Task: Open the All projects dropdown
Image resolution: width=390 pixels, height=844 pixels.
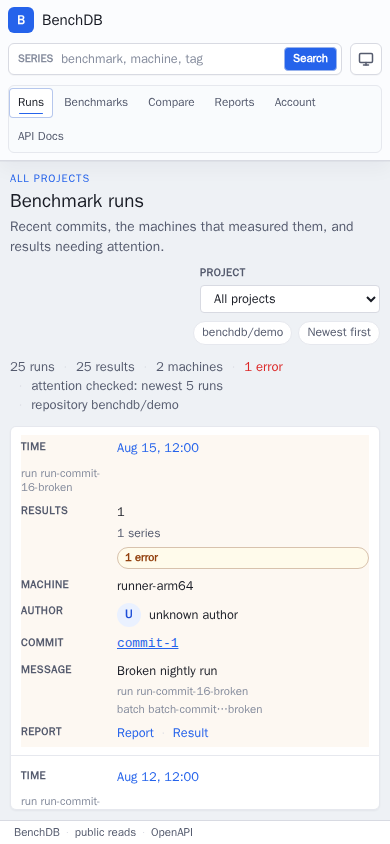Action: click(290, 299)
